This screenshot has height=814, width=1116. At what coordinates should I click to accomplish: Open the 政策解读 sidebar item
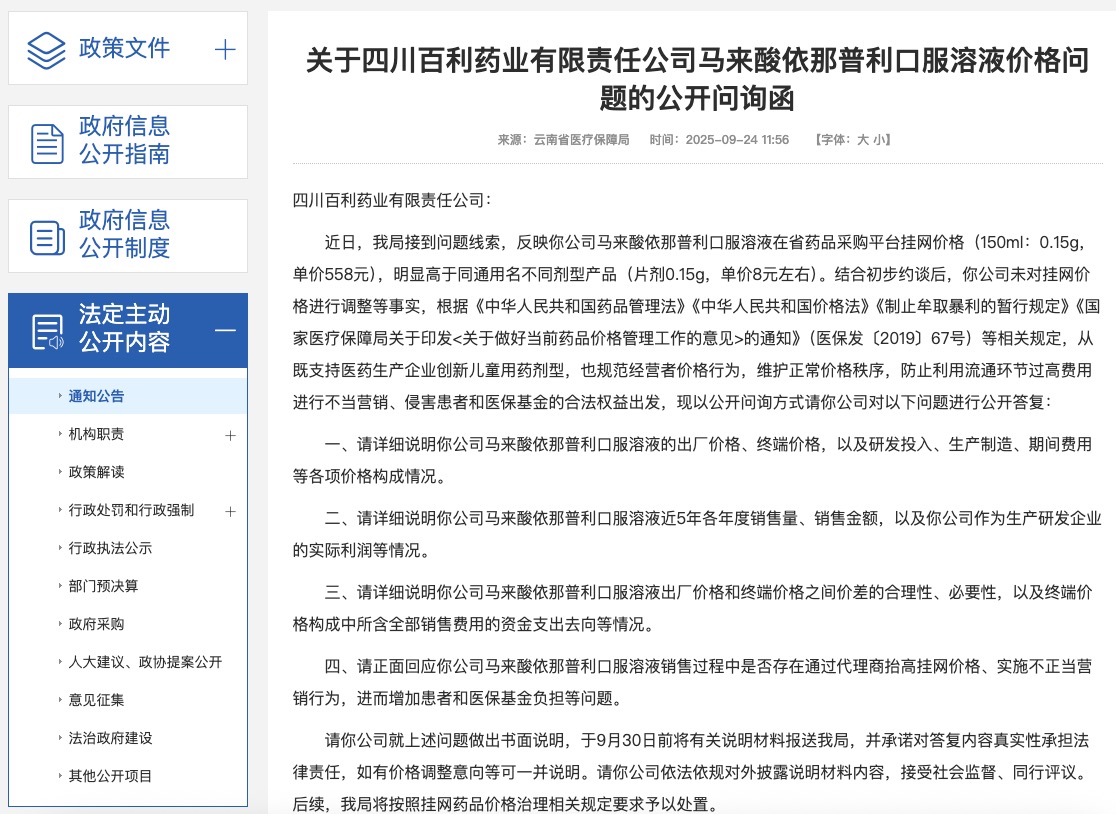[x=96, y=472]
